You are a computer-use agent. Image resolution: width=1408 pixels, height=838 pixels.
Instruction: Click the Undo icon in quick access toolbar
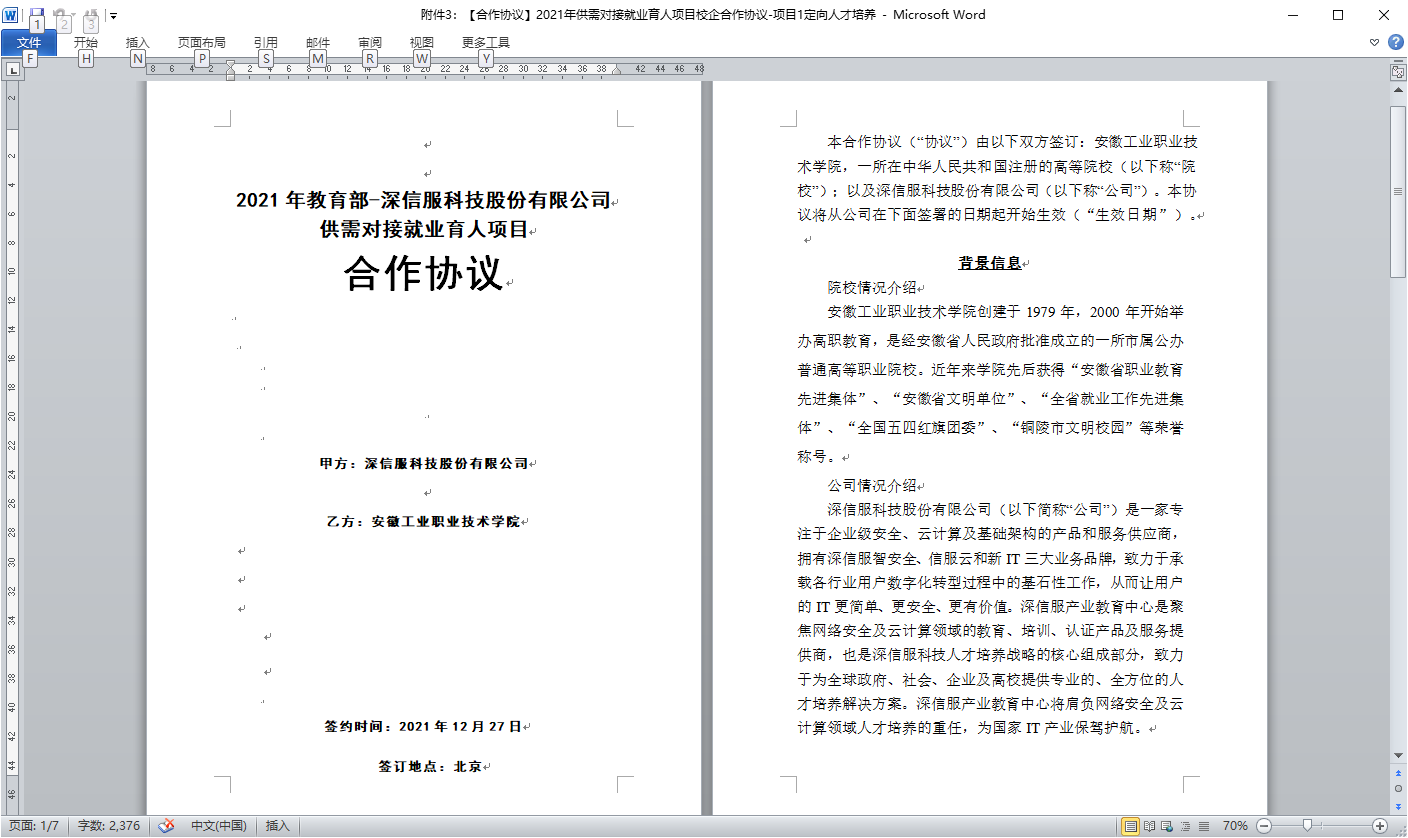[62, 15]
